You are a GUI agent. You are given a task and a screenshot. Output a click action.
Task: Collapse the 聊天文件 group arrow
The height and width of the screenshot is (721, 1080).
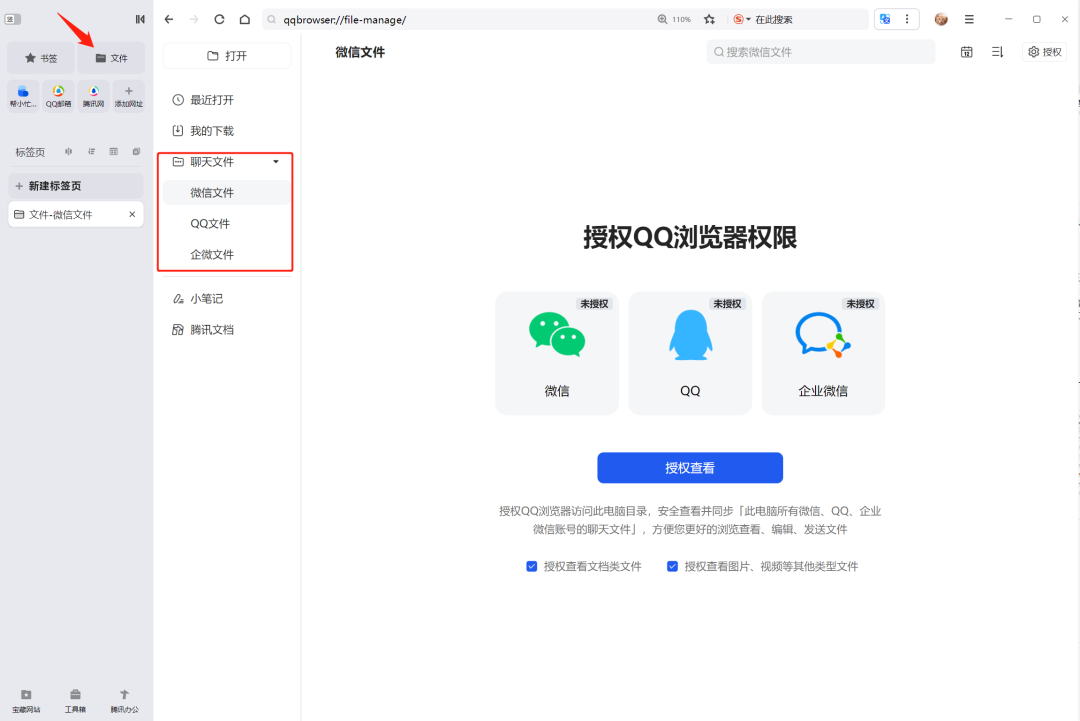pos(276,162)
